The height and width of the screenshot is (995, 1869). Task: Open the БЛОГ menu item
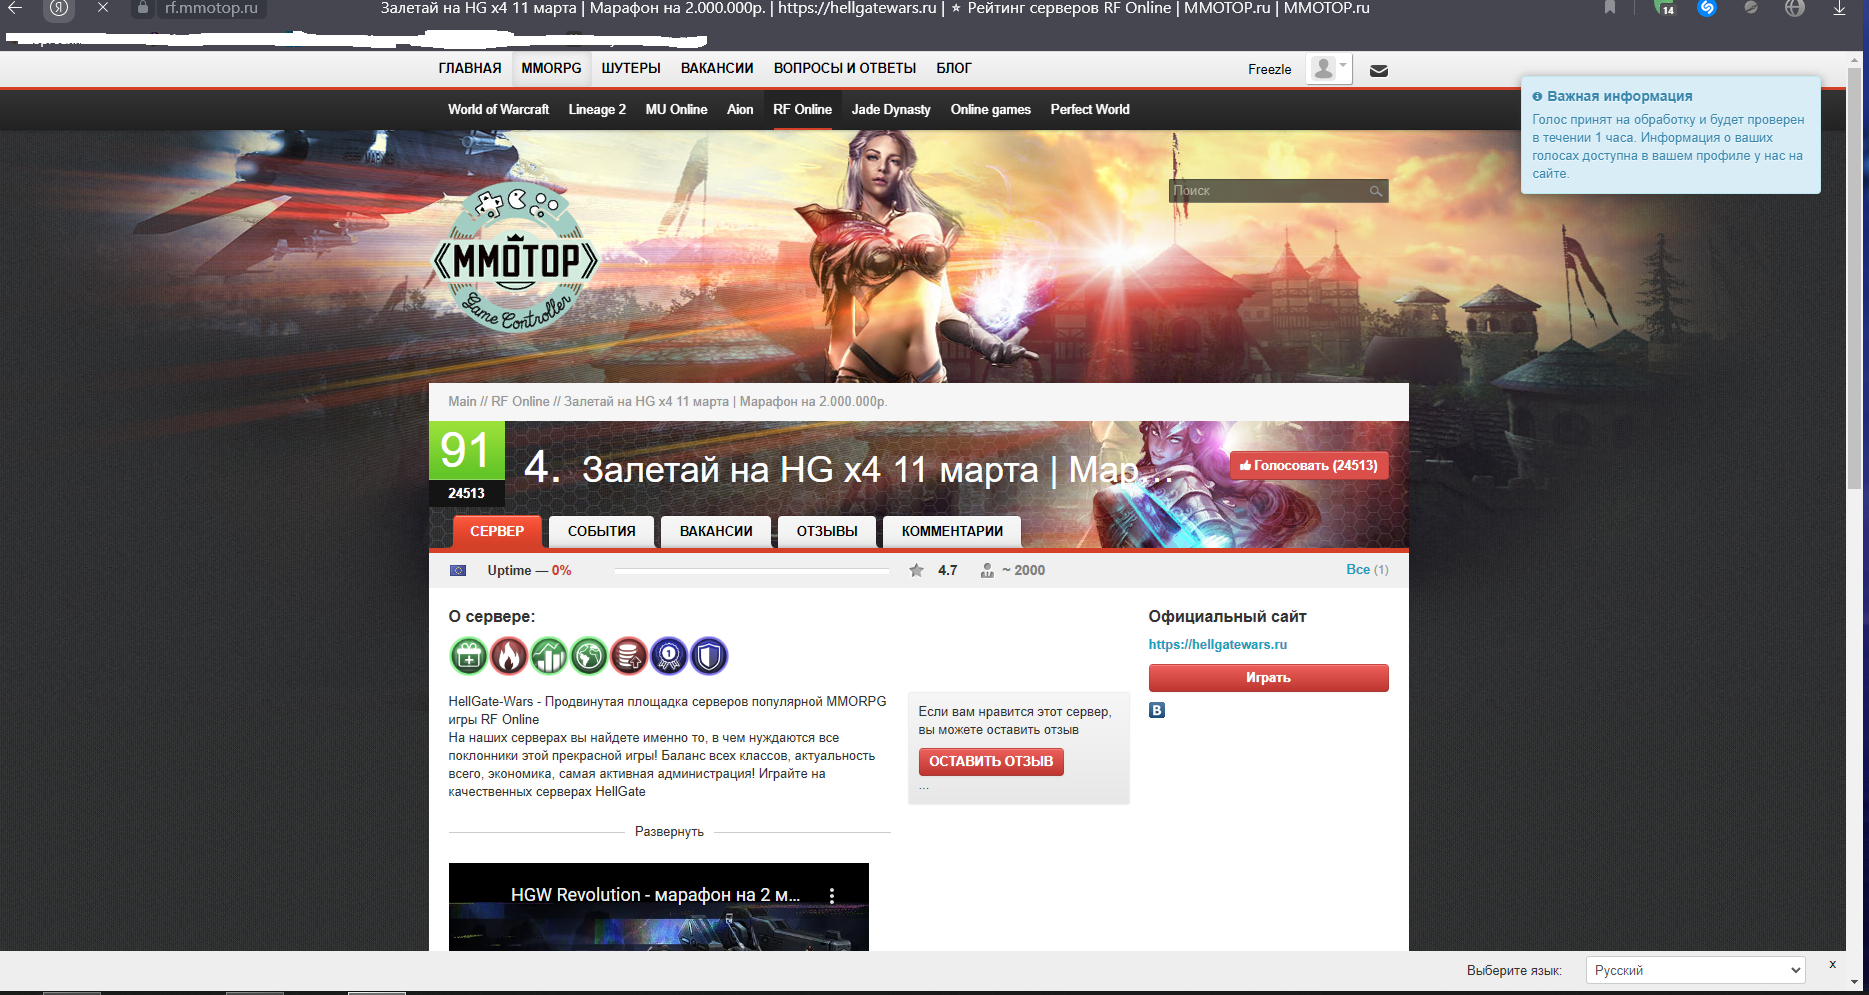pos(954,68)
